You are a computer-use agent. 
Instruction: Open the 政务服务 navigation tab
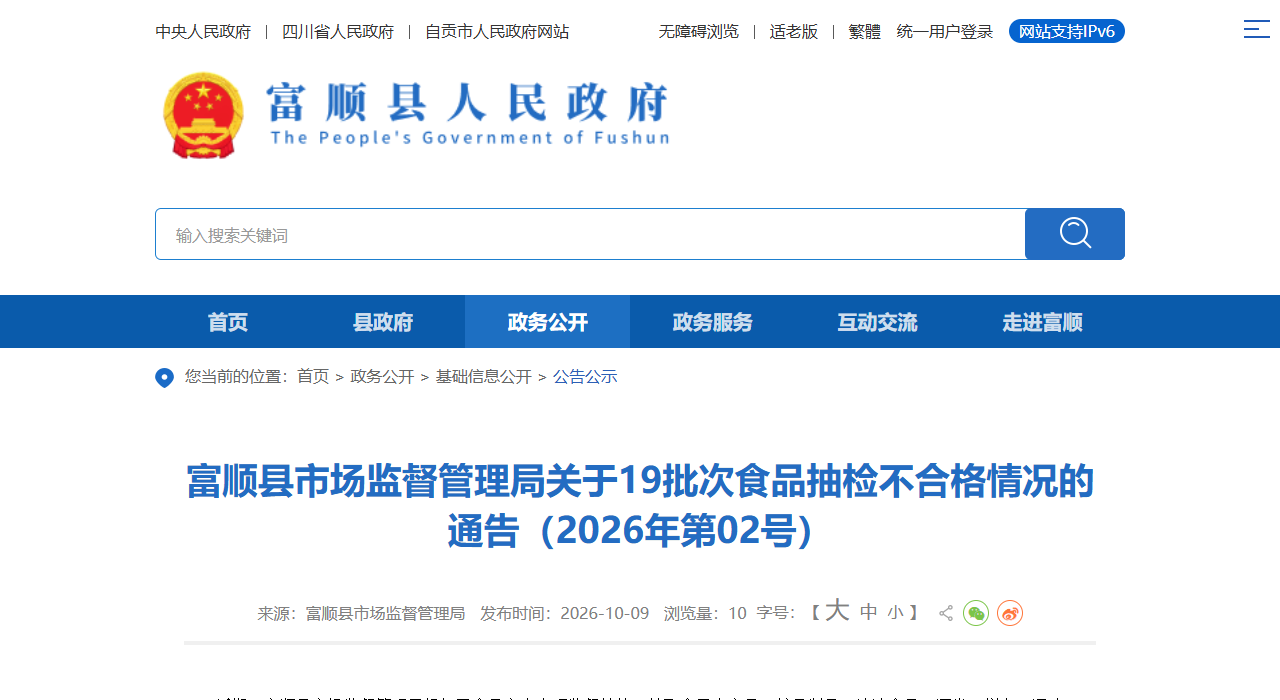713,322
